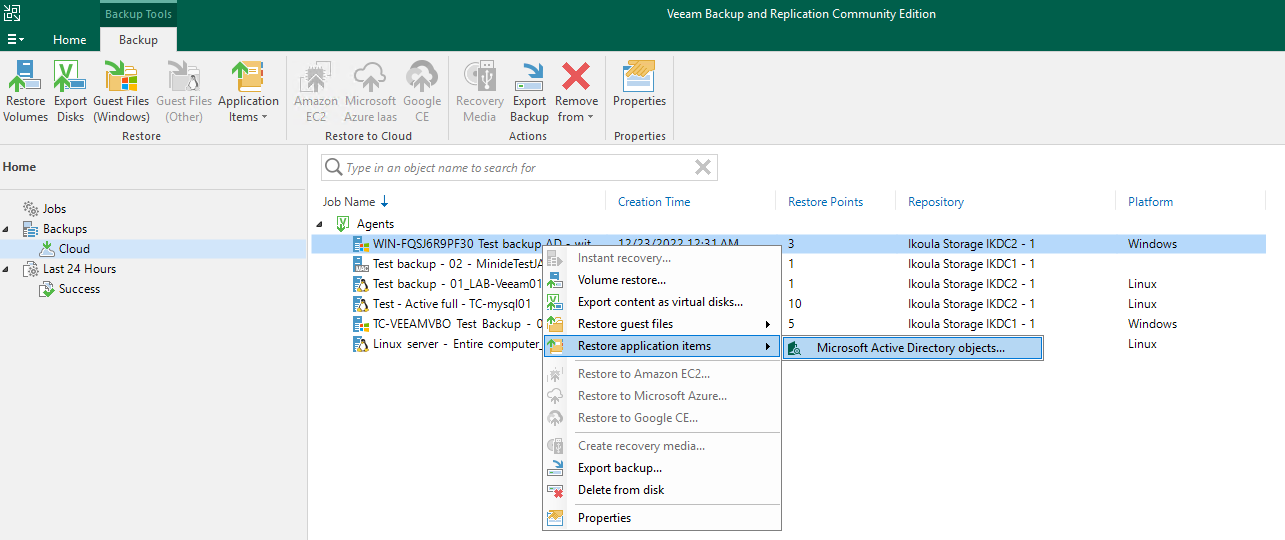Collapse the Backups tree node
Viewport: 1285px width, 540px height.
point(7,229)
